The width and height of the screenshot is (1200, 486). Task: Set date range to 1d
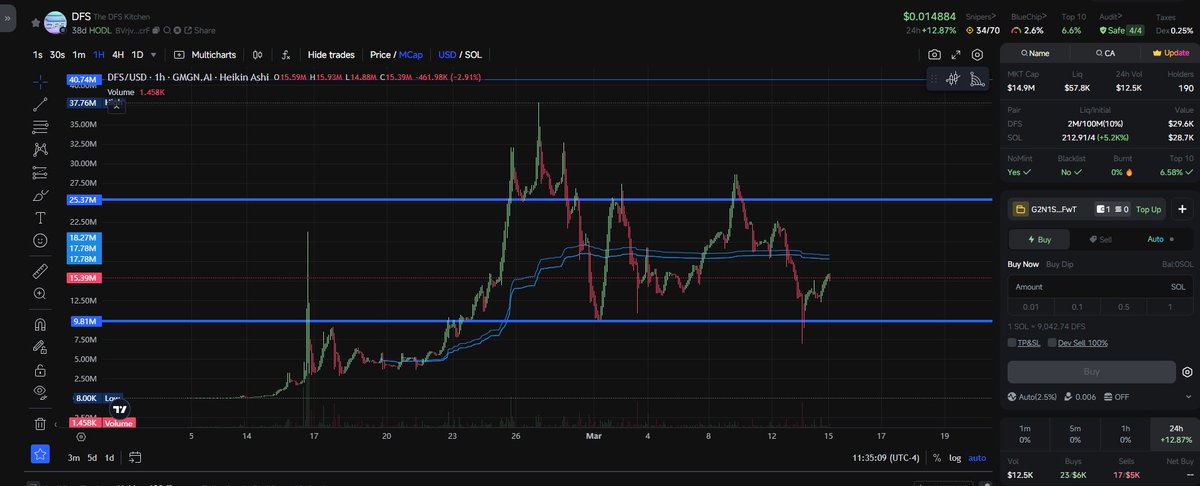[x=110, y=458]
